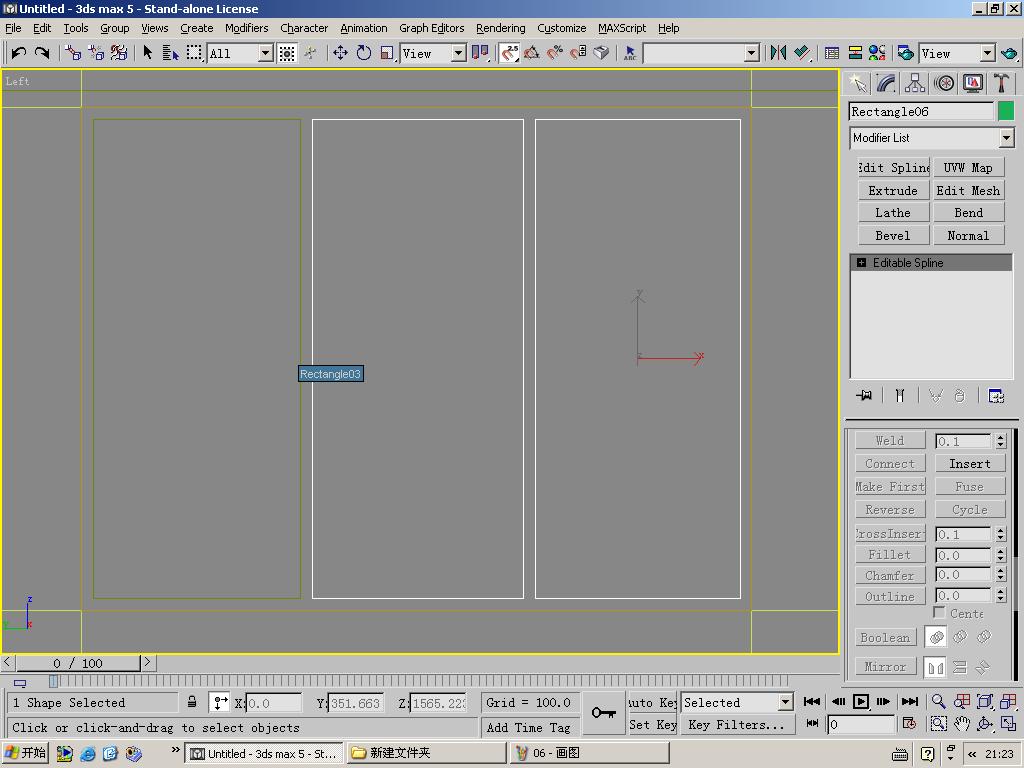Click the Zoom magnifier viewport tool
The height and width of the screenshot is (768, 1024).
938,701
